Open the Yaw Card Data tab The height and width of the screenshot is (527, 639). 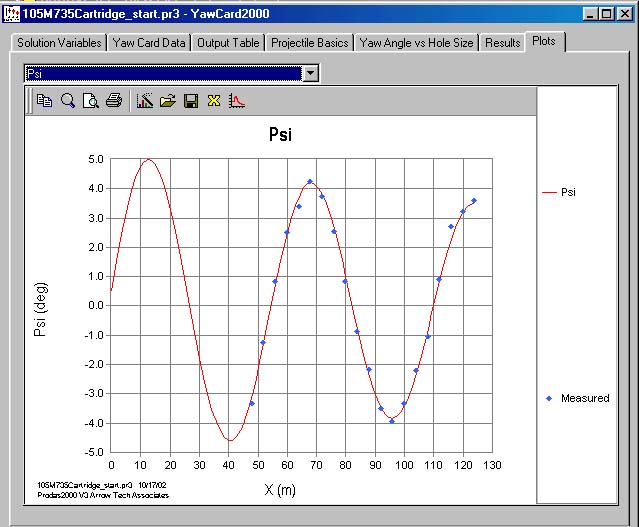click(x=149, y=43)
